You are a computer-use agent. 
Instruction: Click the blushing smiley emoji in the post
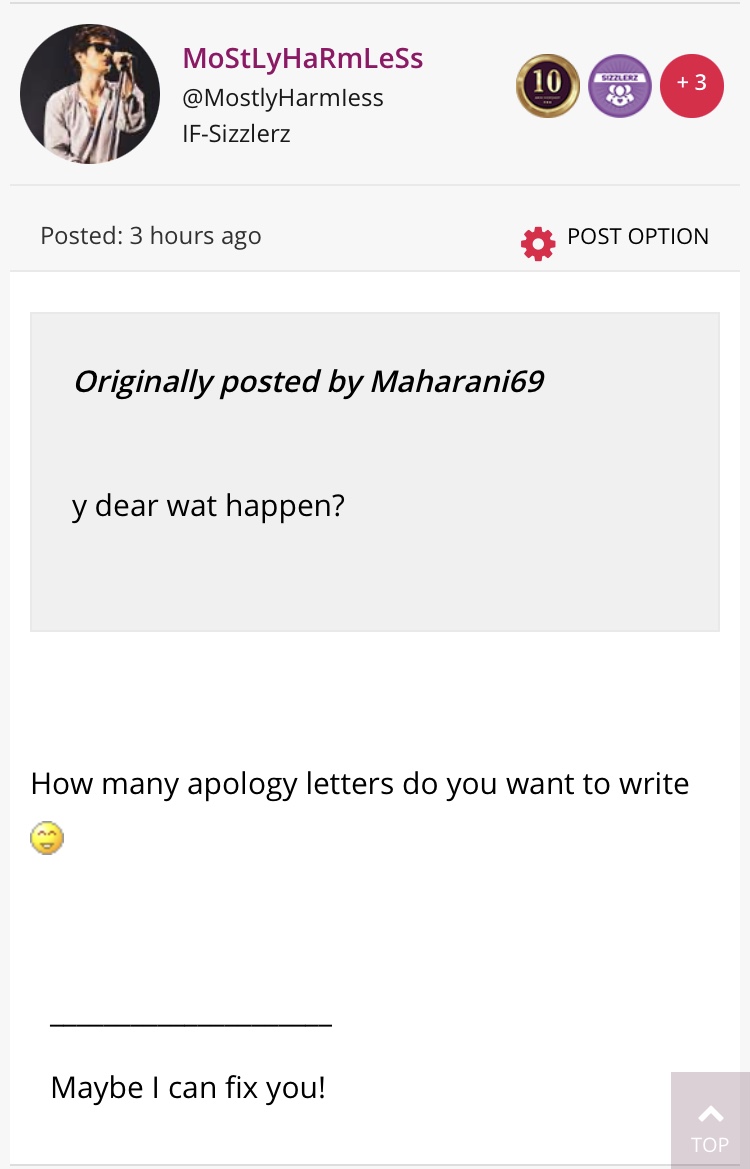pyautogui.click(x=47, y=837)
